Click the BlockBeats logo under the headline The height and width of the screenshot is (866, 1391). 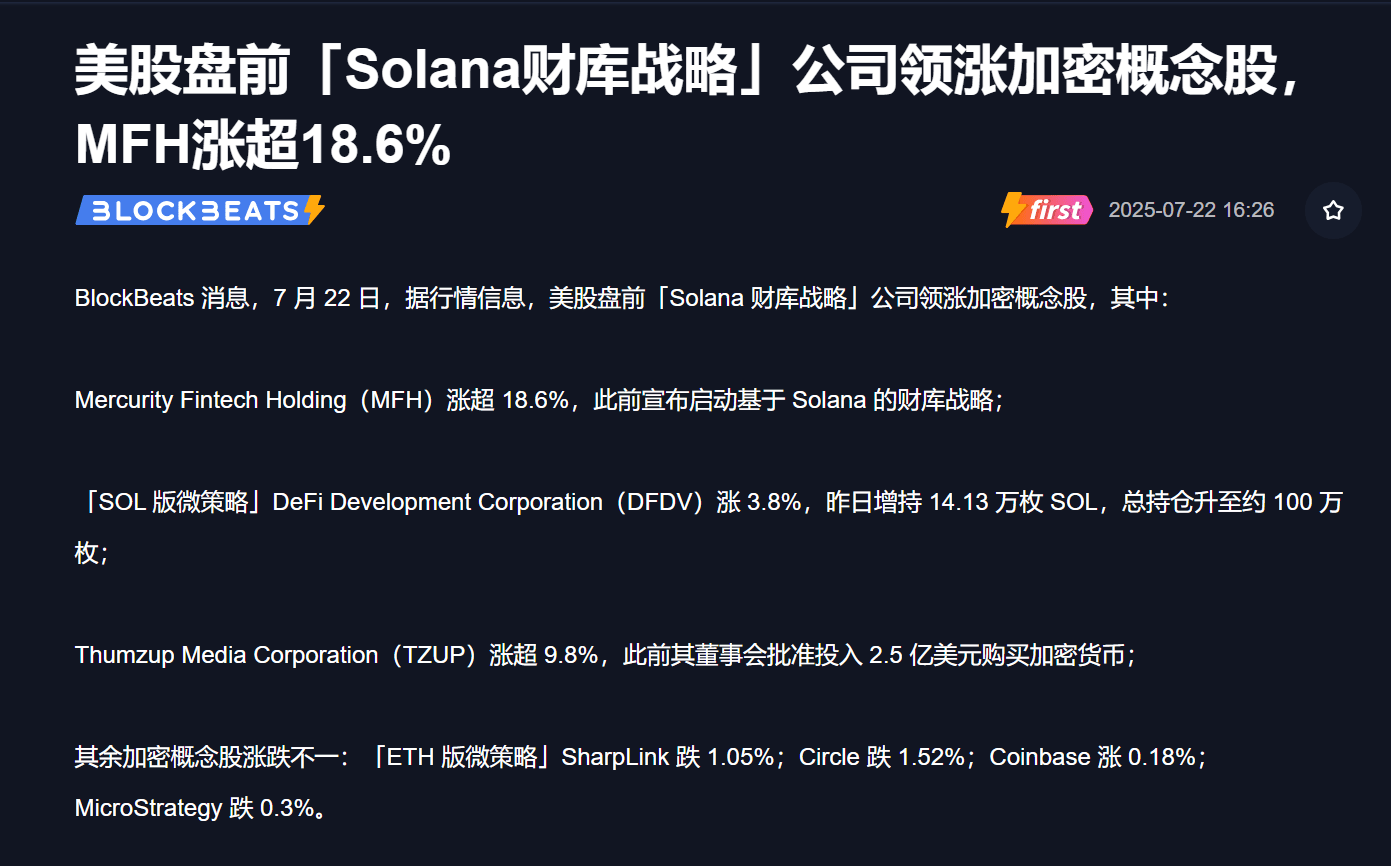click(x=200, y=210)
